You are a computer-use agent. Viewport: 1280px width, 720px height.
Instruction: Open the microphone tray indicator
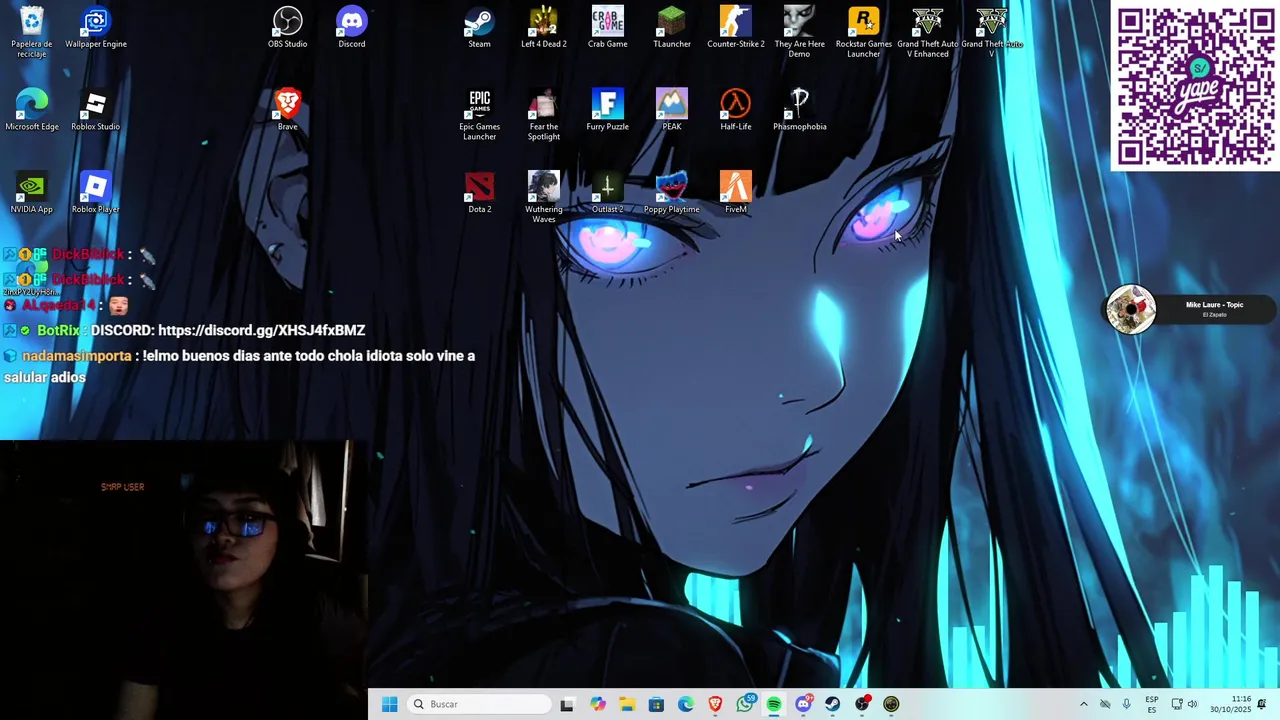[x=1127, y=704]
